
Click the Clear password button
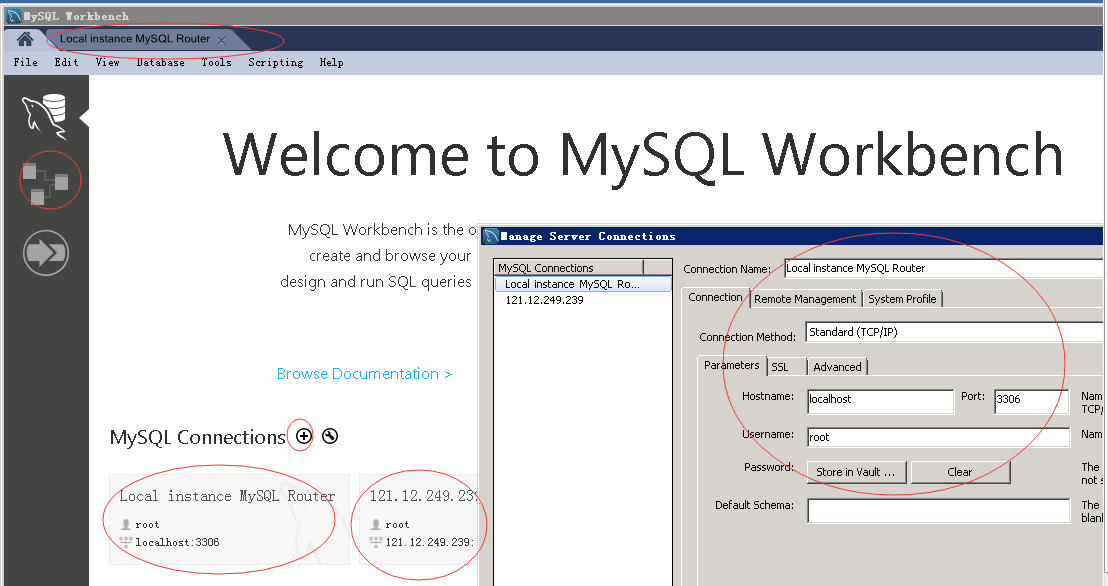tap(960, 472)
